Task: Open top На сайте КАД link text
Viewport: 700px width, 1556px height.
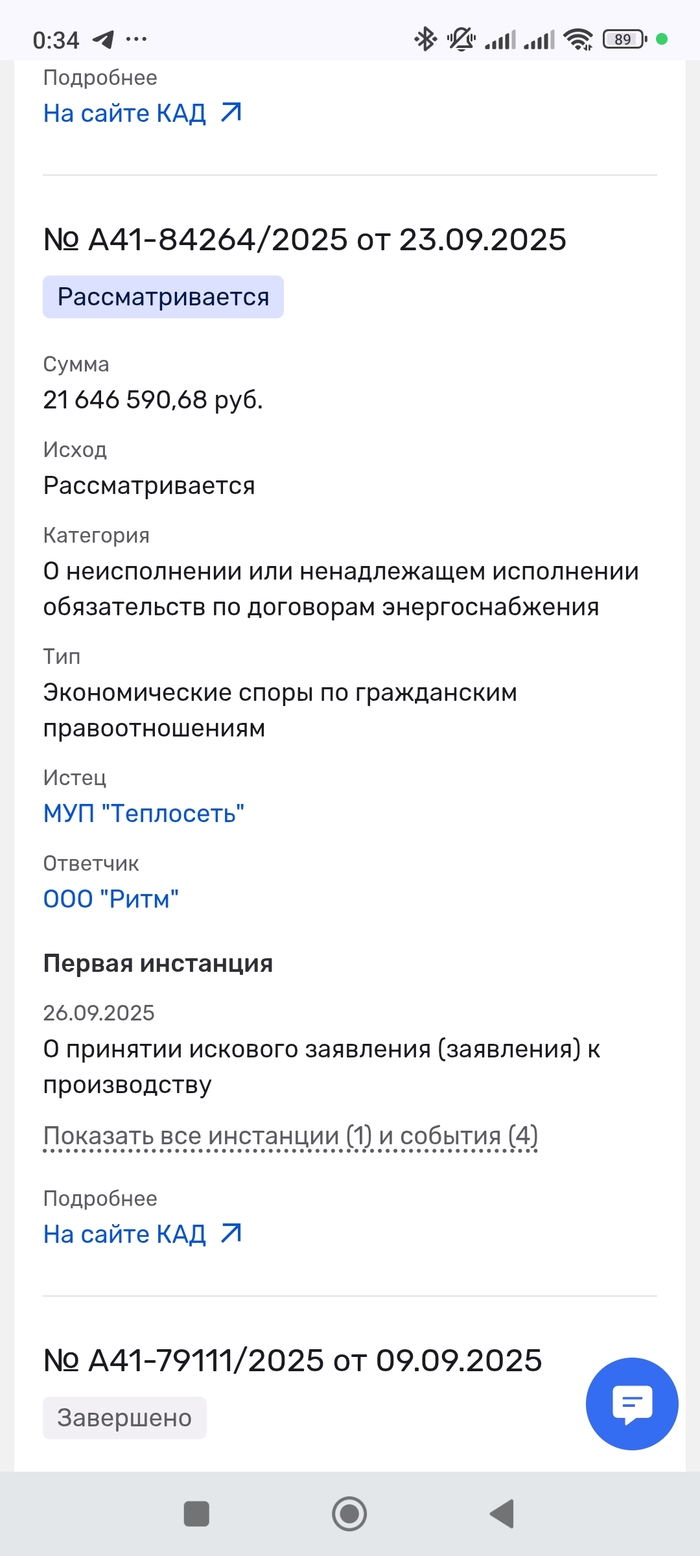Action: (x=124, y=113)
